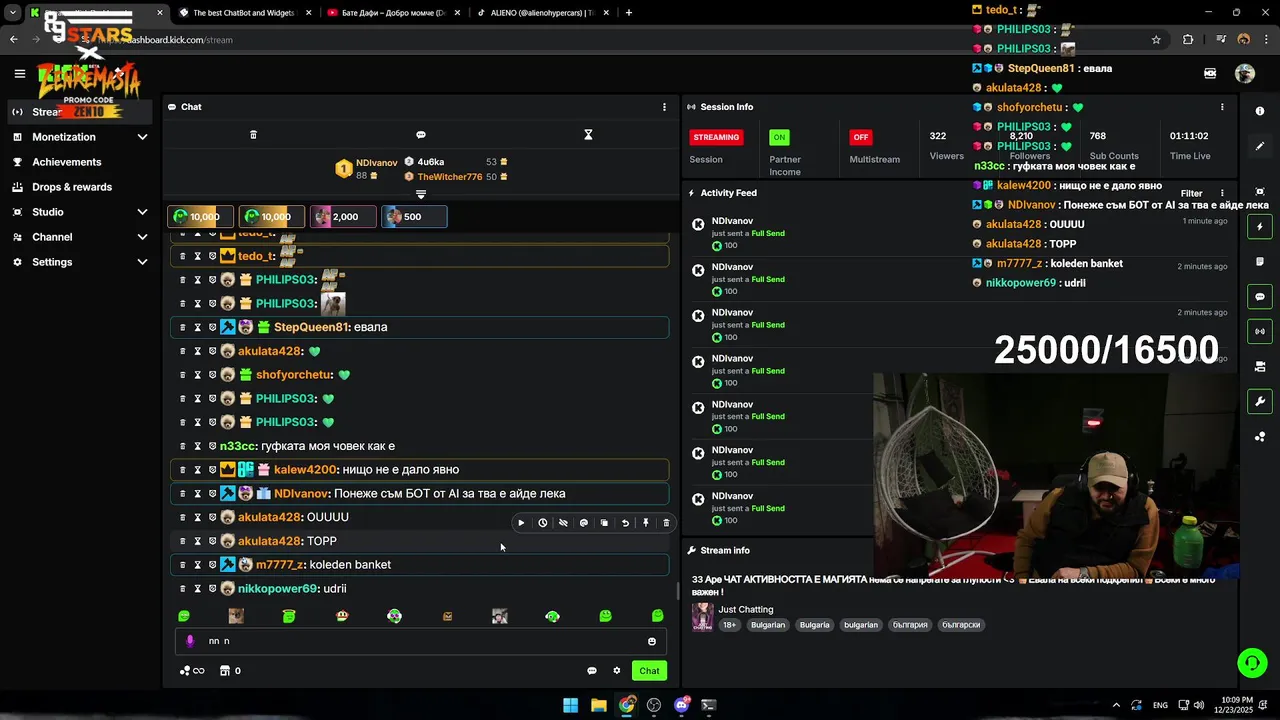Click the 2,000 gift badge
The height and width of the screenshot is (720, 1280).
pyautogui.click(x=343, y=217)
